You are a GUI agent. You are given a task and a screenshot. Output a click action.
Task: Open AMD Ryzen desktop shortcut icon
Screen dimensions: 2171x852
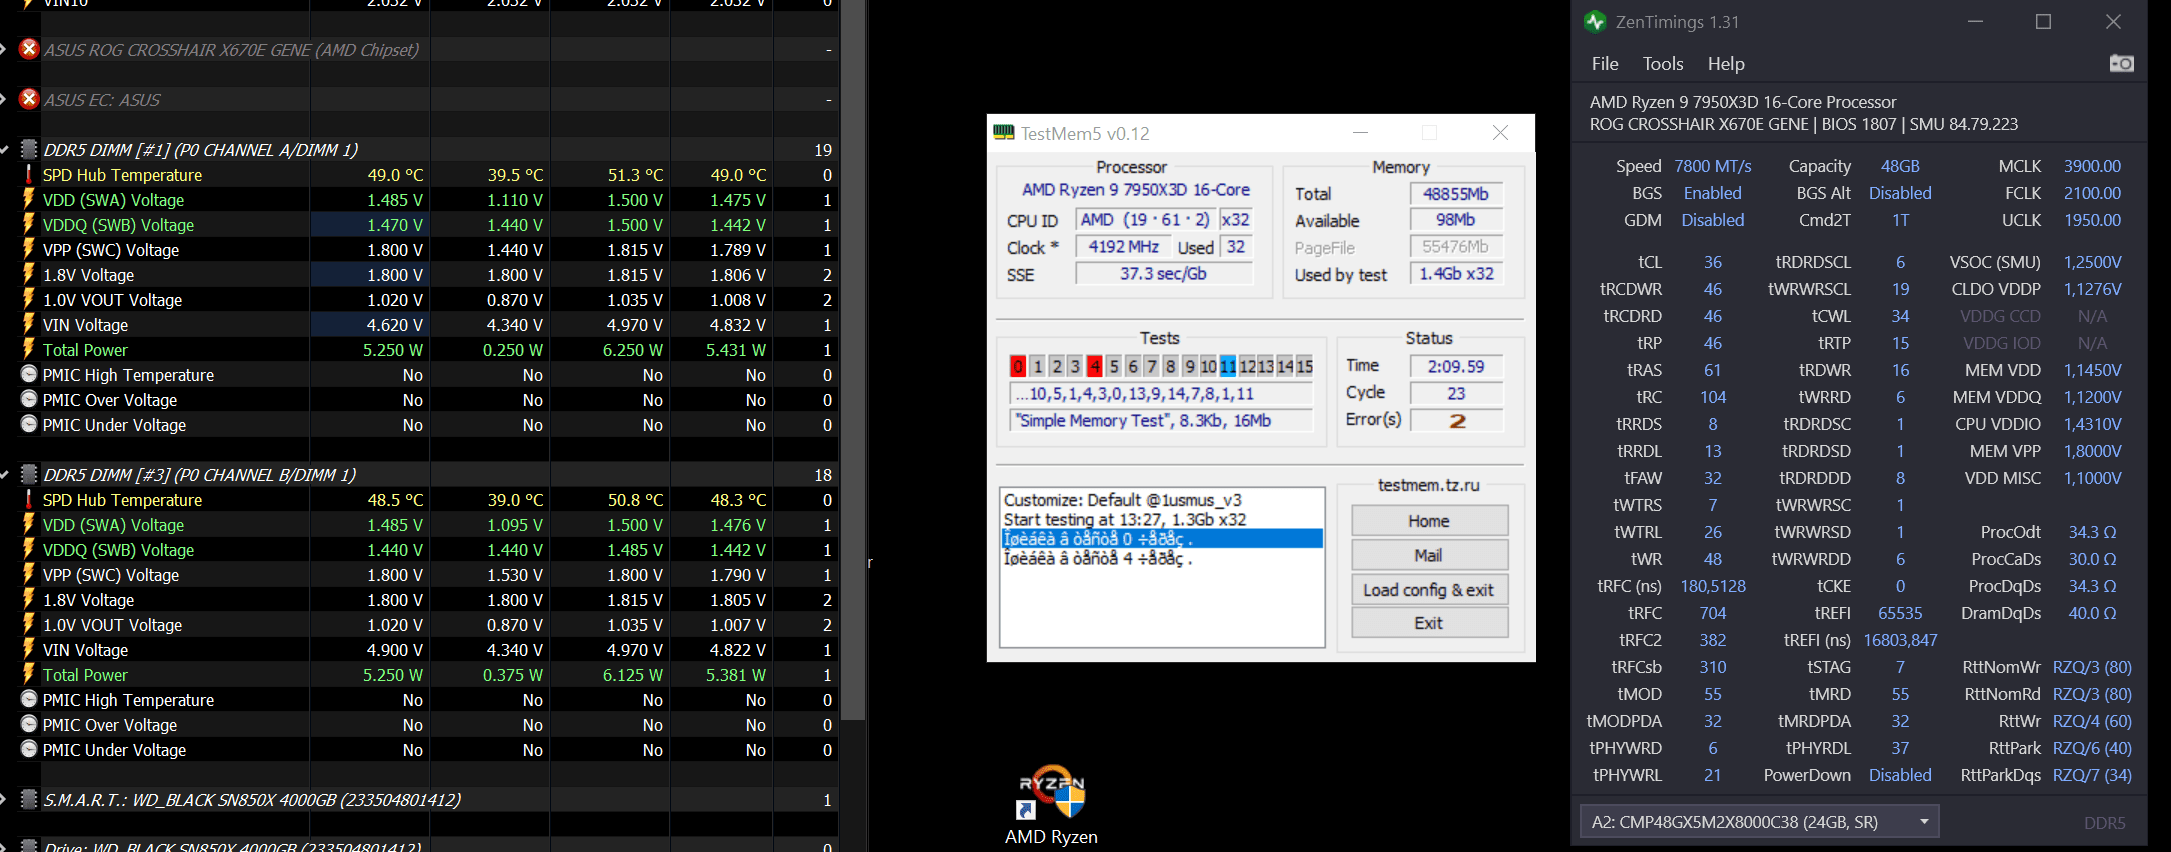click(x=1051, y=793)
